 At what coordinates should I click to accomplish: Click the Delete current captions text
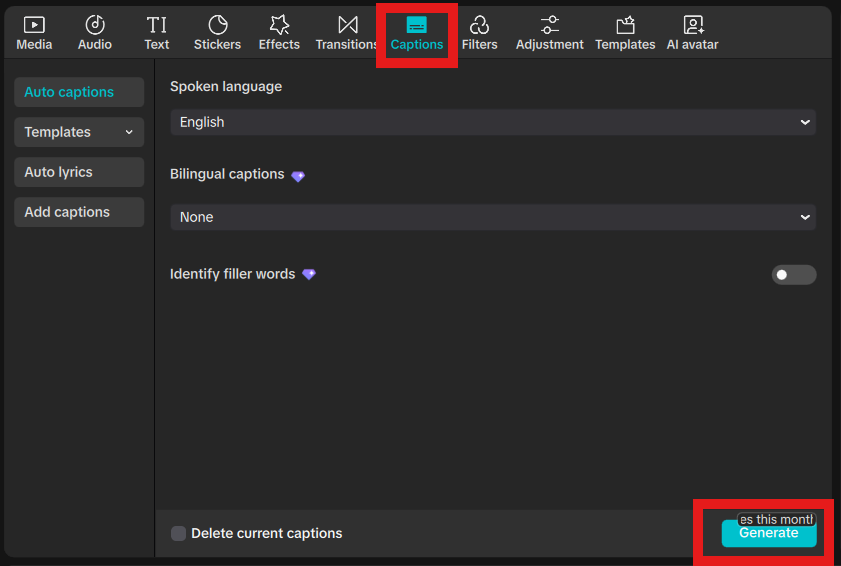267,533
